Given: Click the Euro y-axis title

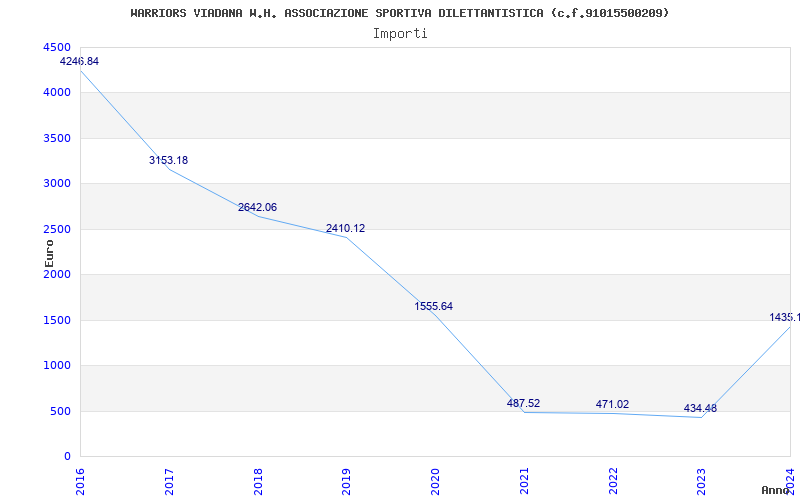Looking at the screenshot, I should (x=49, y=253).
